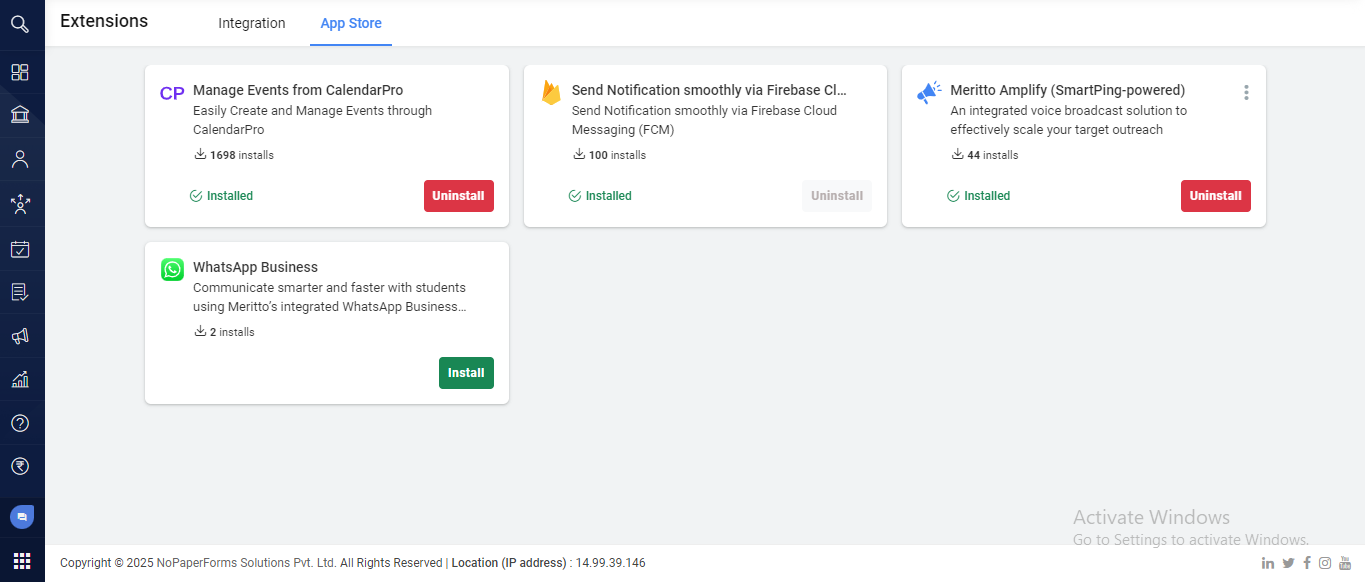Expand Meritto Amplify three-dot options menu

tap(1246, 93)
